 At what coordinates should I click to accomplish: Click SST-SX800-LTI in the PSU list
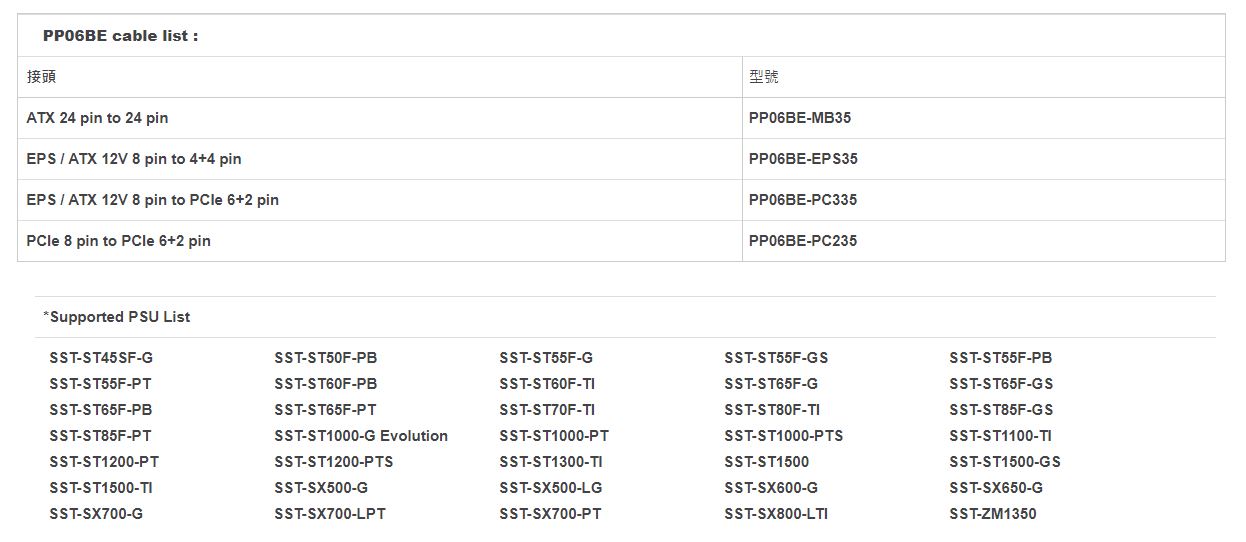point(776,514)
